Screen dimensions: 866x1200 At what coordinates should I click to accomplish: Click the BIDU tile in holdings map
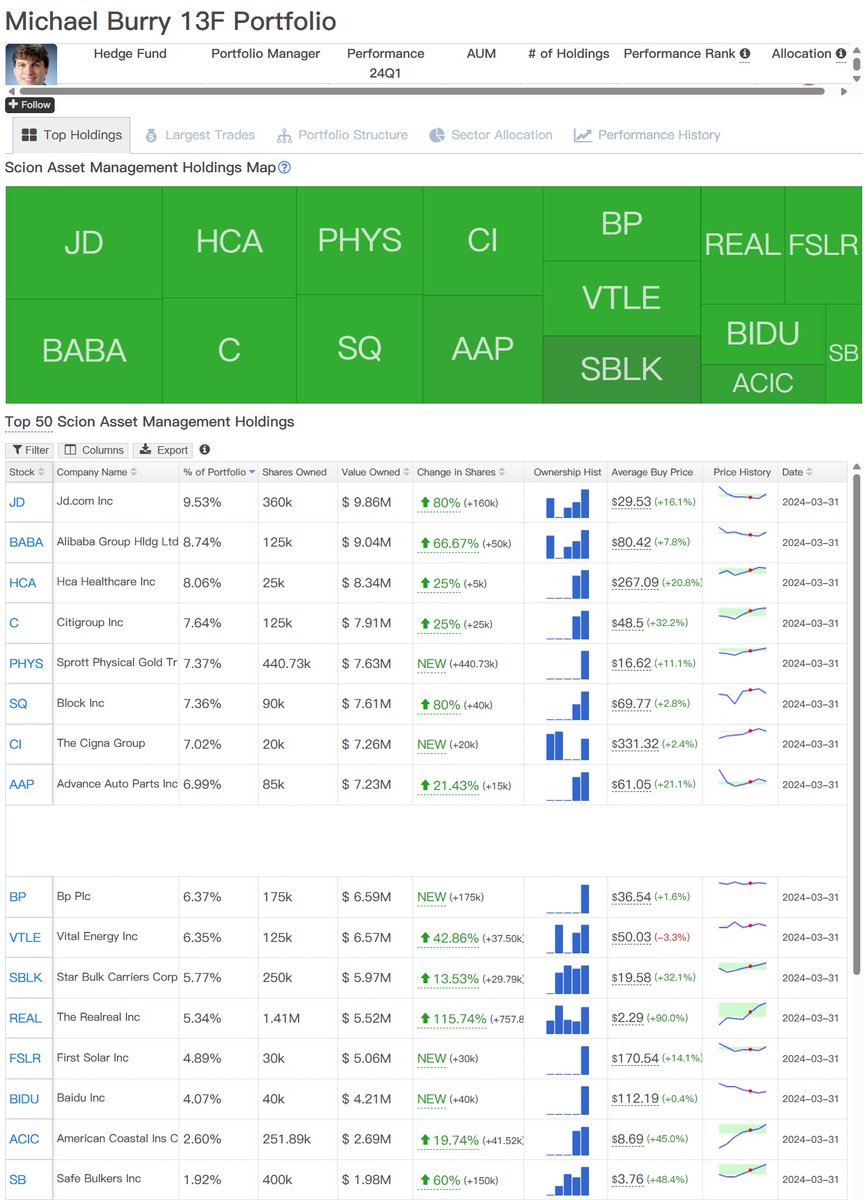coord(763,333)
